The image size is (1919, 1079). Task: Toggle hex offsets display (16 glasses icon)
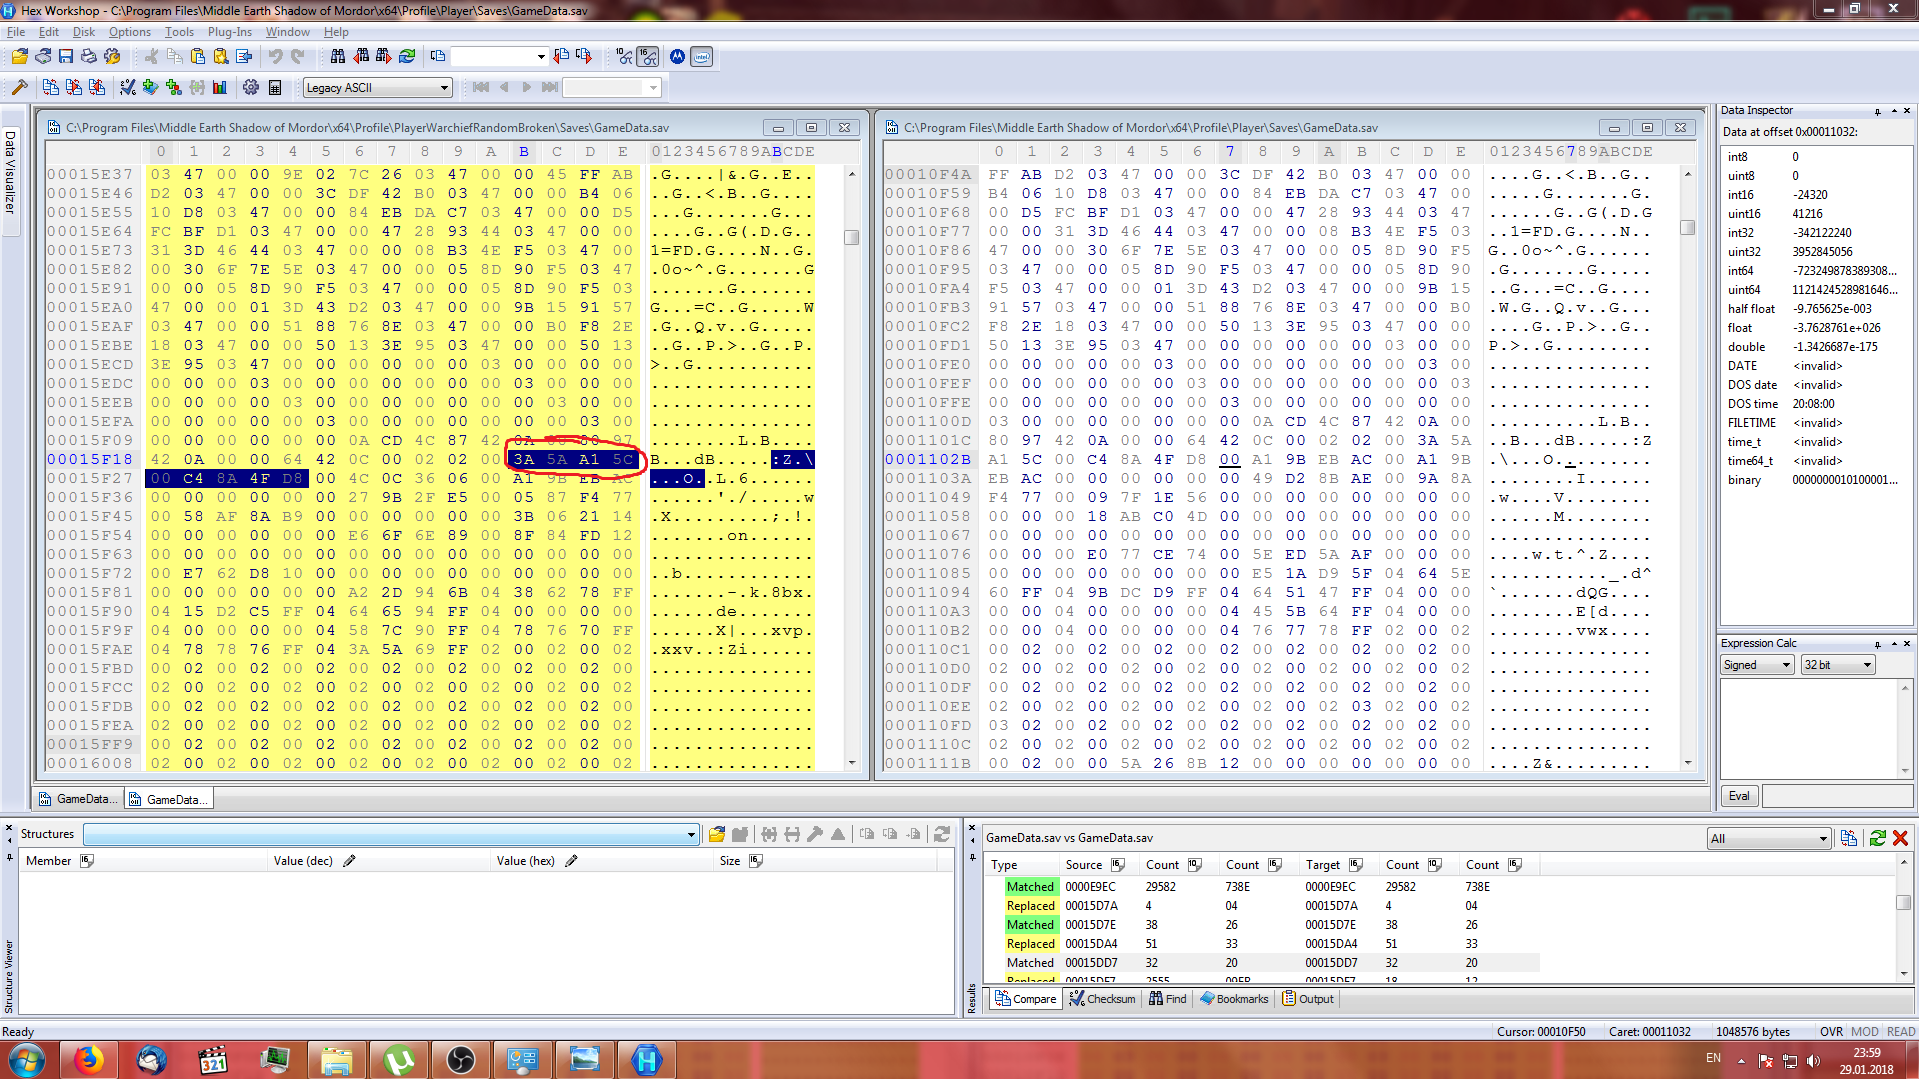coord(648,57)
